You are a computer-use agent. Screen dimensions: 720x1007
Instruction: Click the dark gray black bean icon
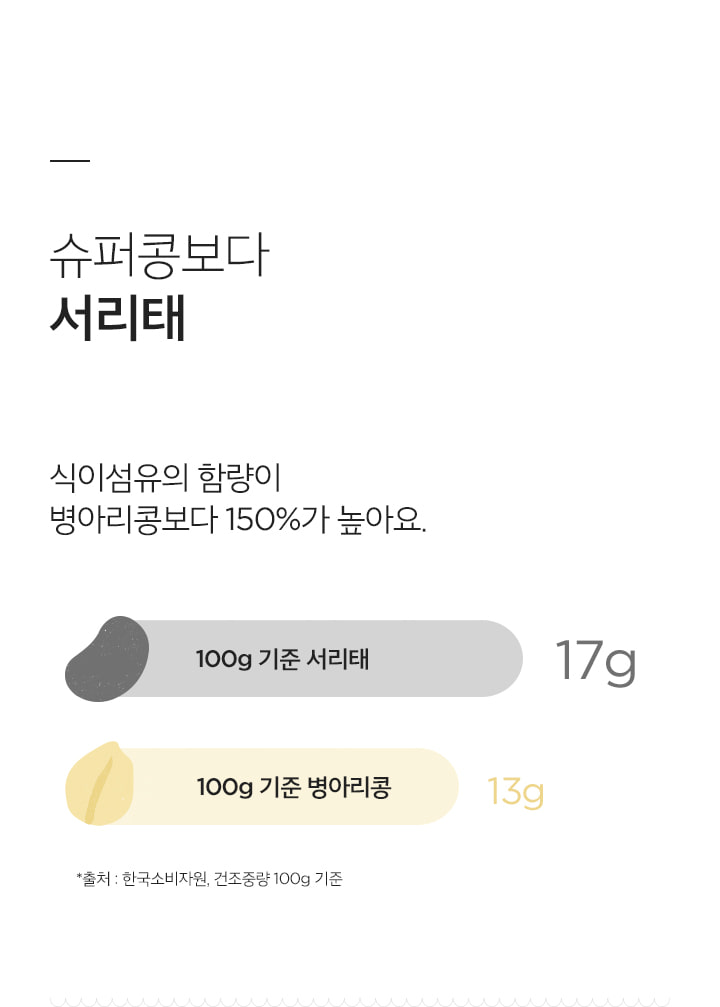coord(107,659)
